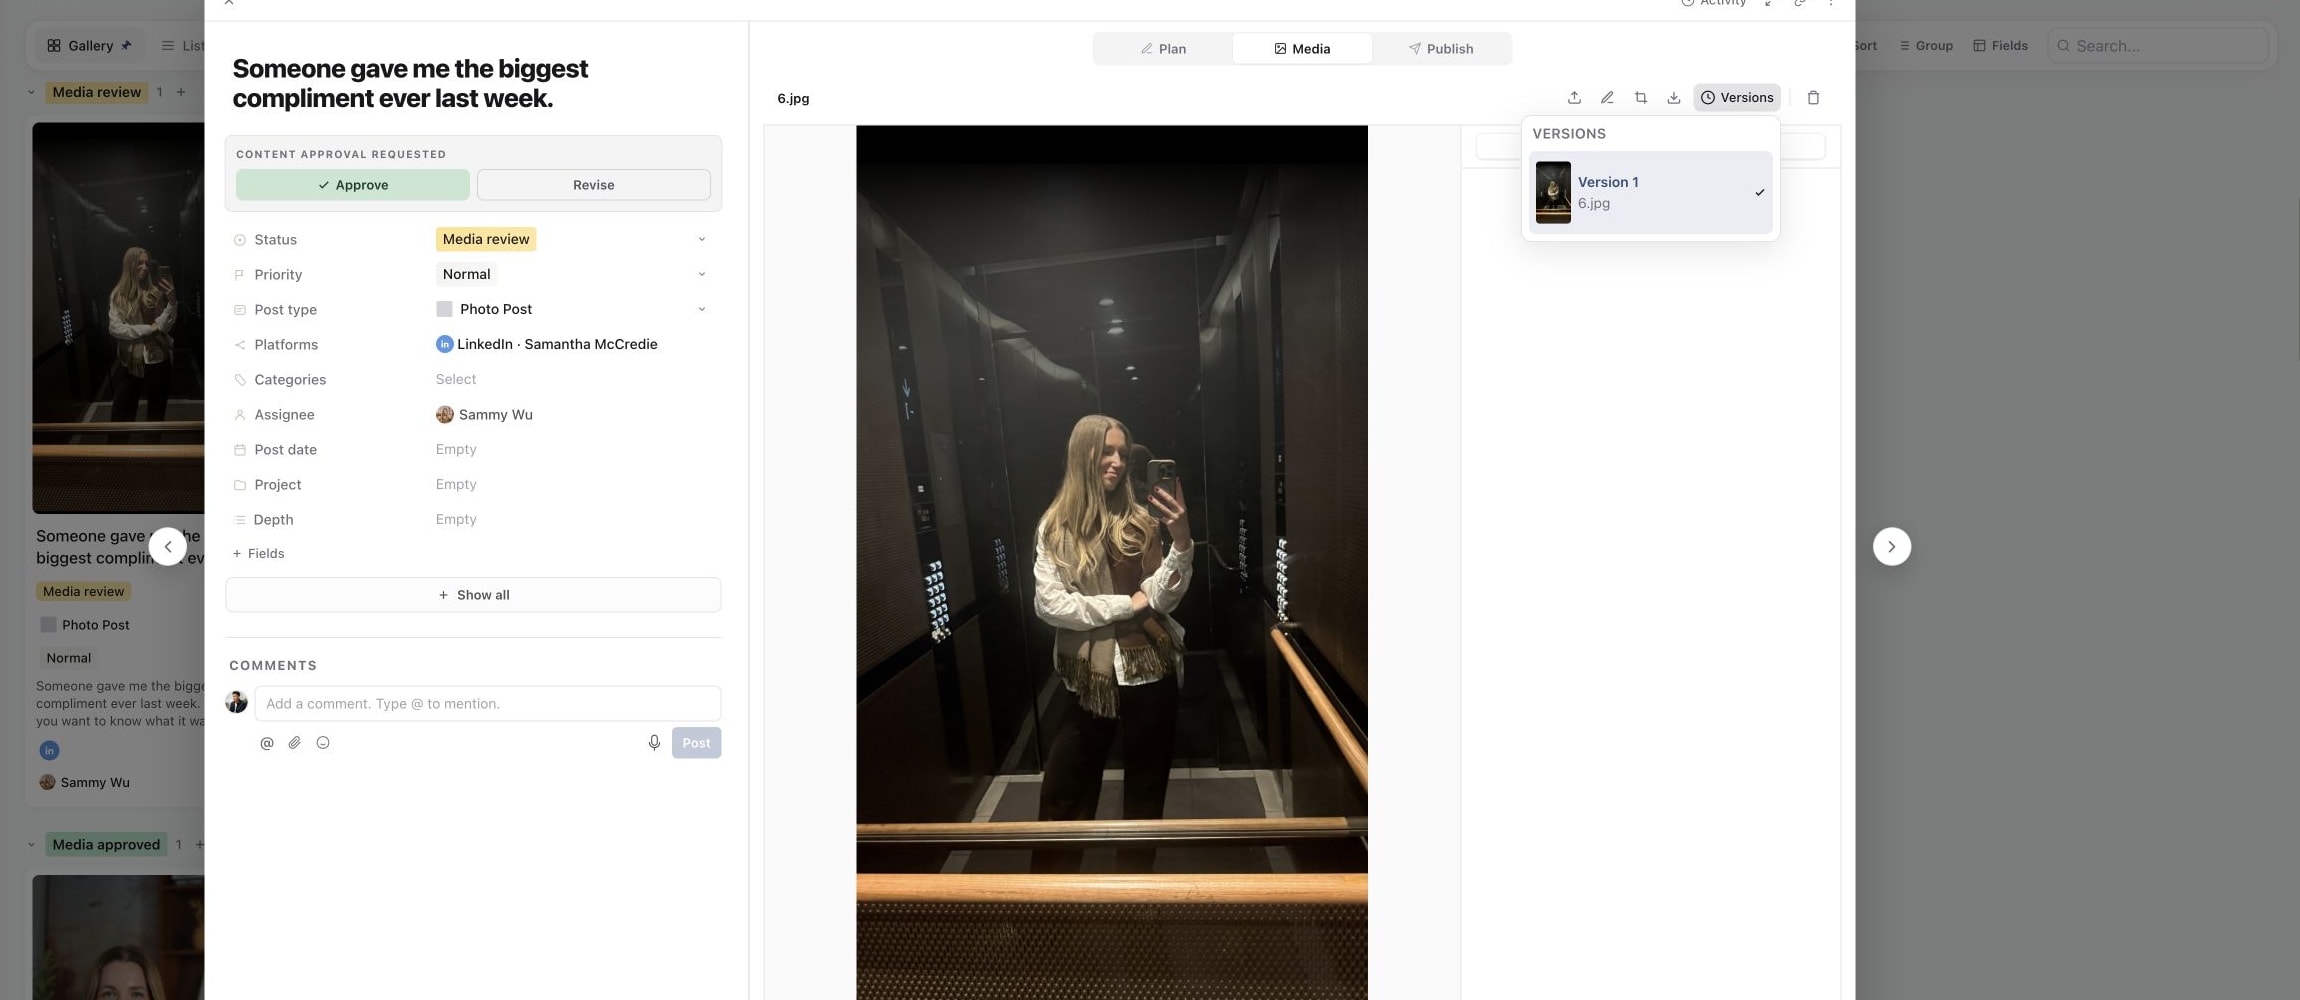Image resolution: width=2300 pixels, height=1000 pixels.
Task: Click the Depth Empty value
Action: [x=456, y=519]
